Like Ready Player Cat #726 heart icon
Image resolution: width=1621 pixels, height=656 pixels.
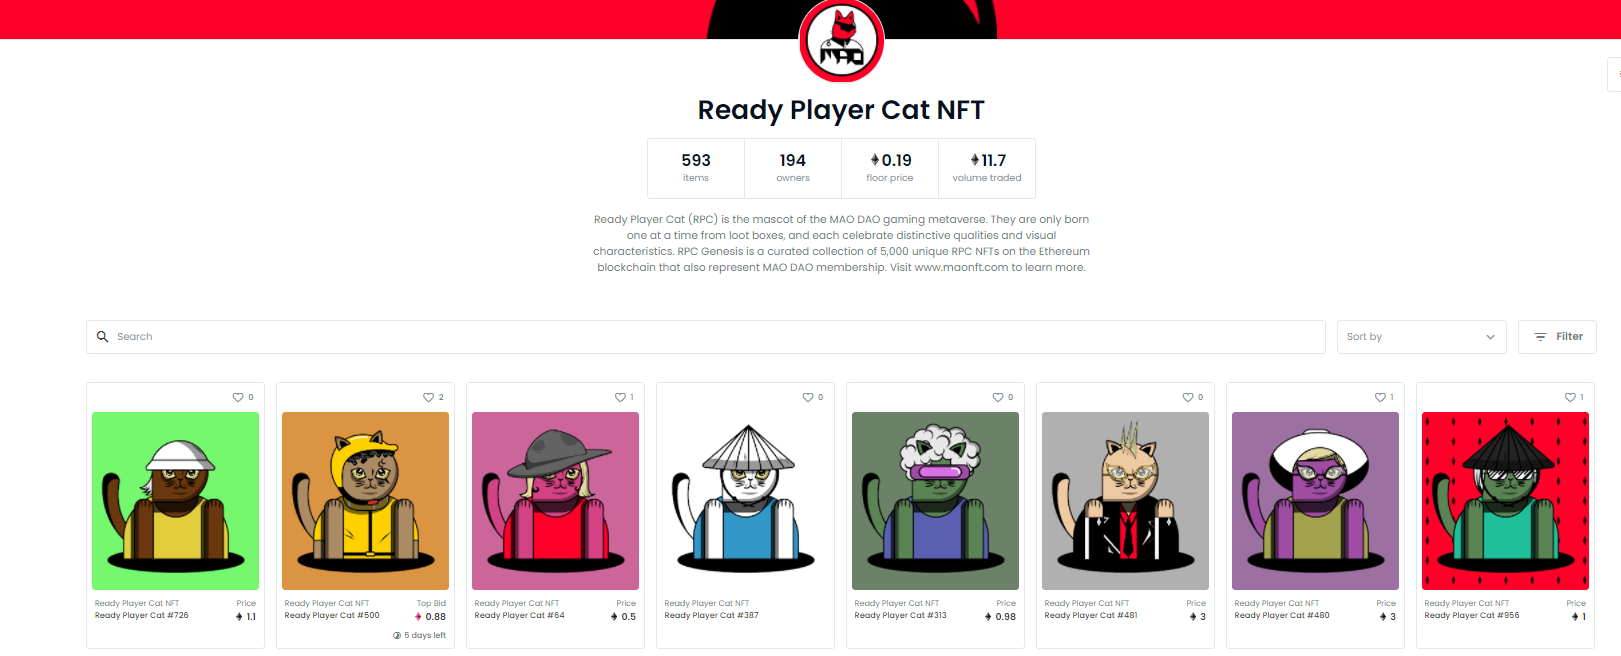(x=238, y=397)
